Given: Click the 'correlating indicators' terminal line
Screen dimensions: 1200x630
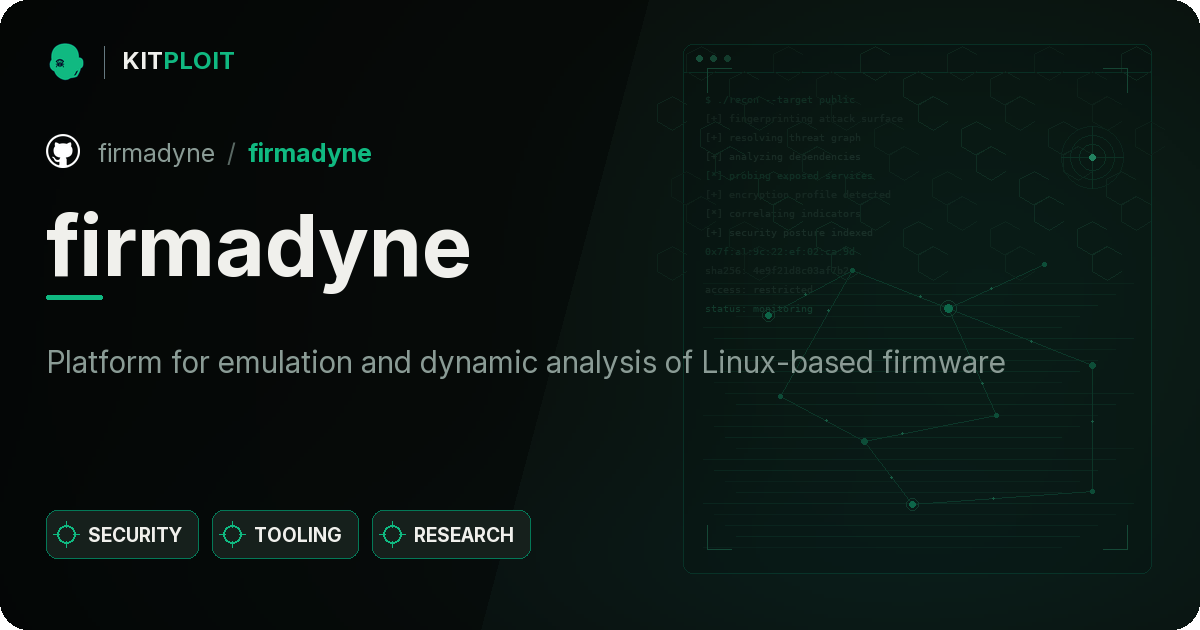Looking at the screenshot, I should [x=782, y=214].
